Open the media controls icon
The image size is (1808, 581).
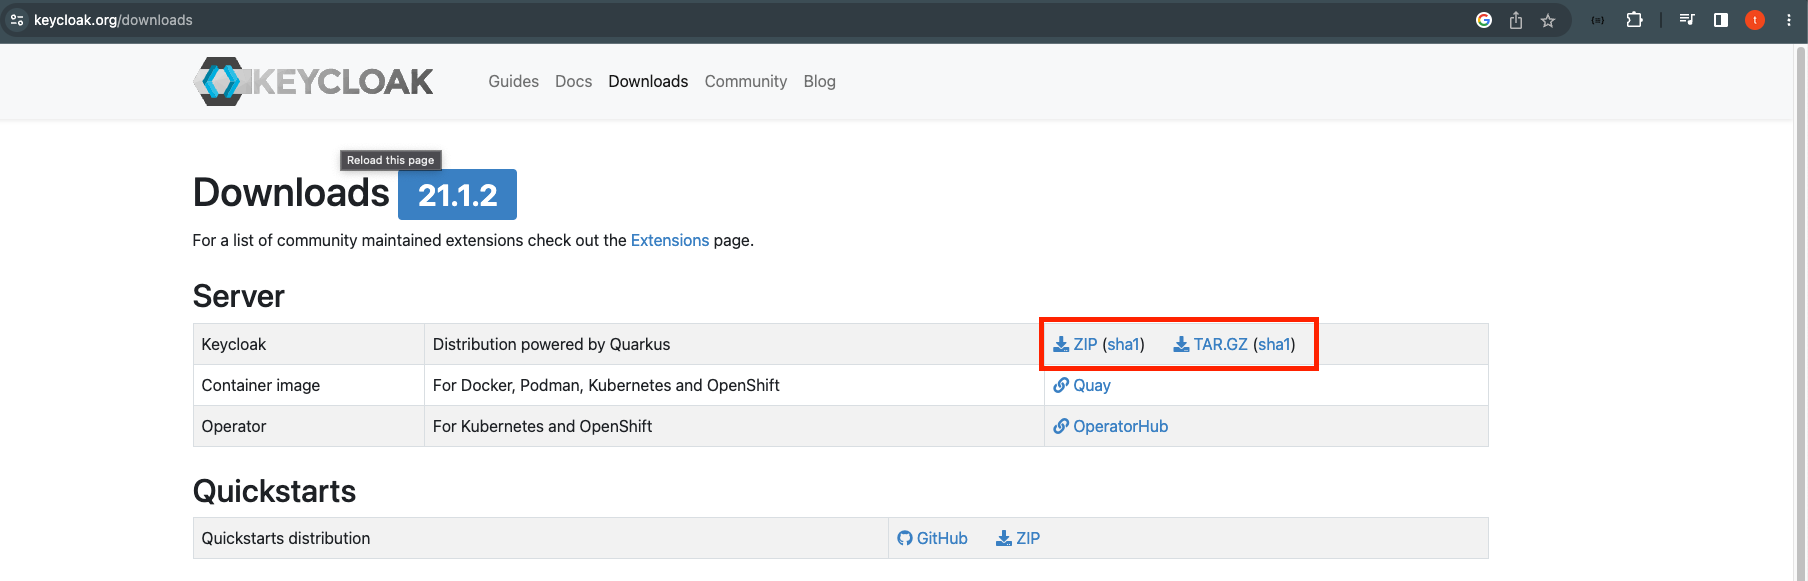click(x=1687, y=20)
